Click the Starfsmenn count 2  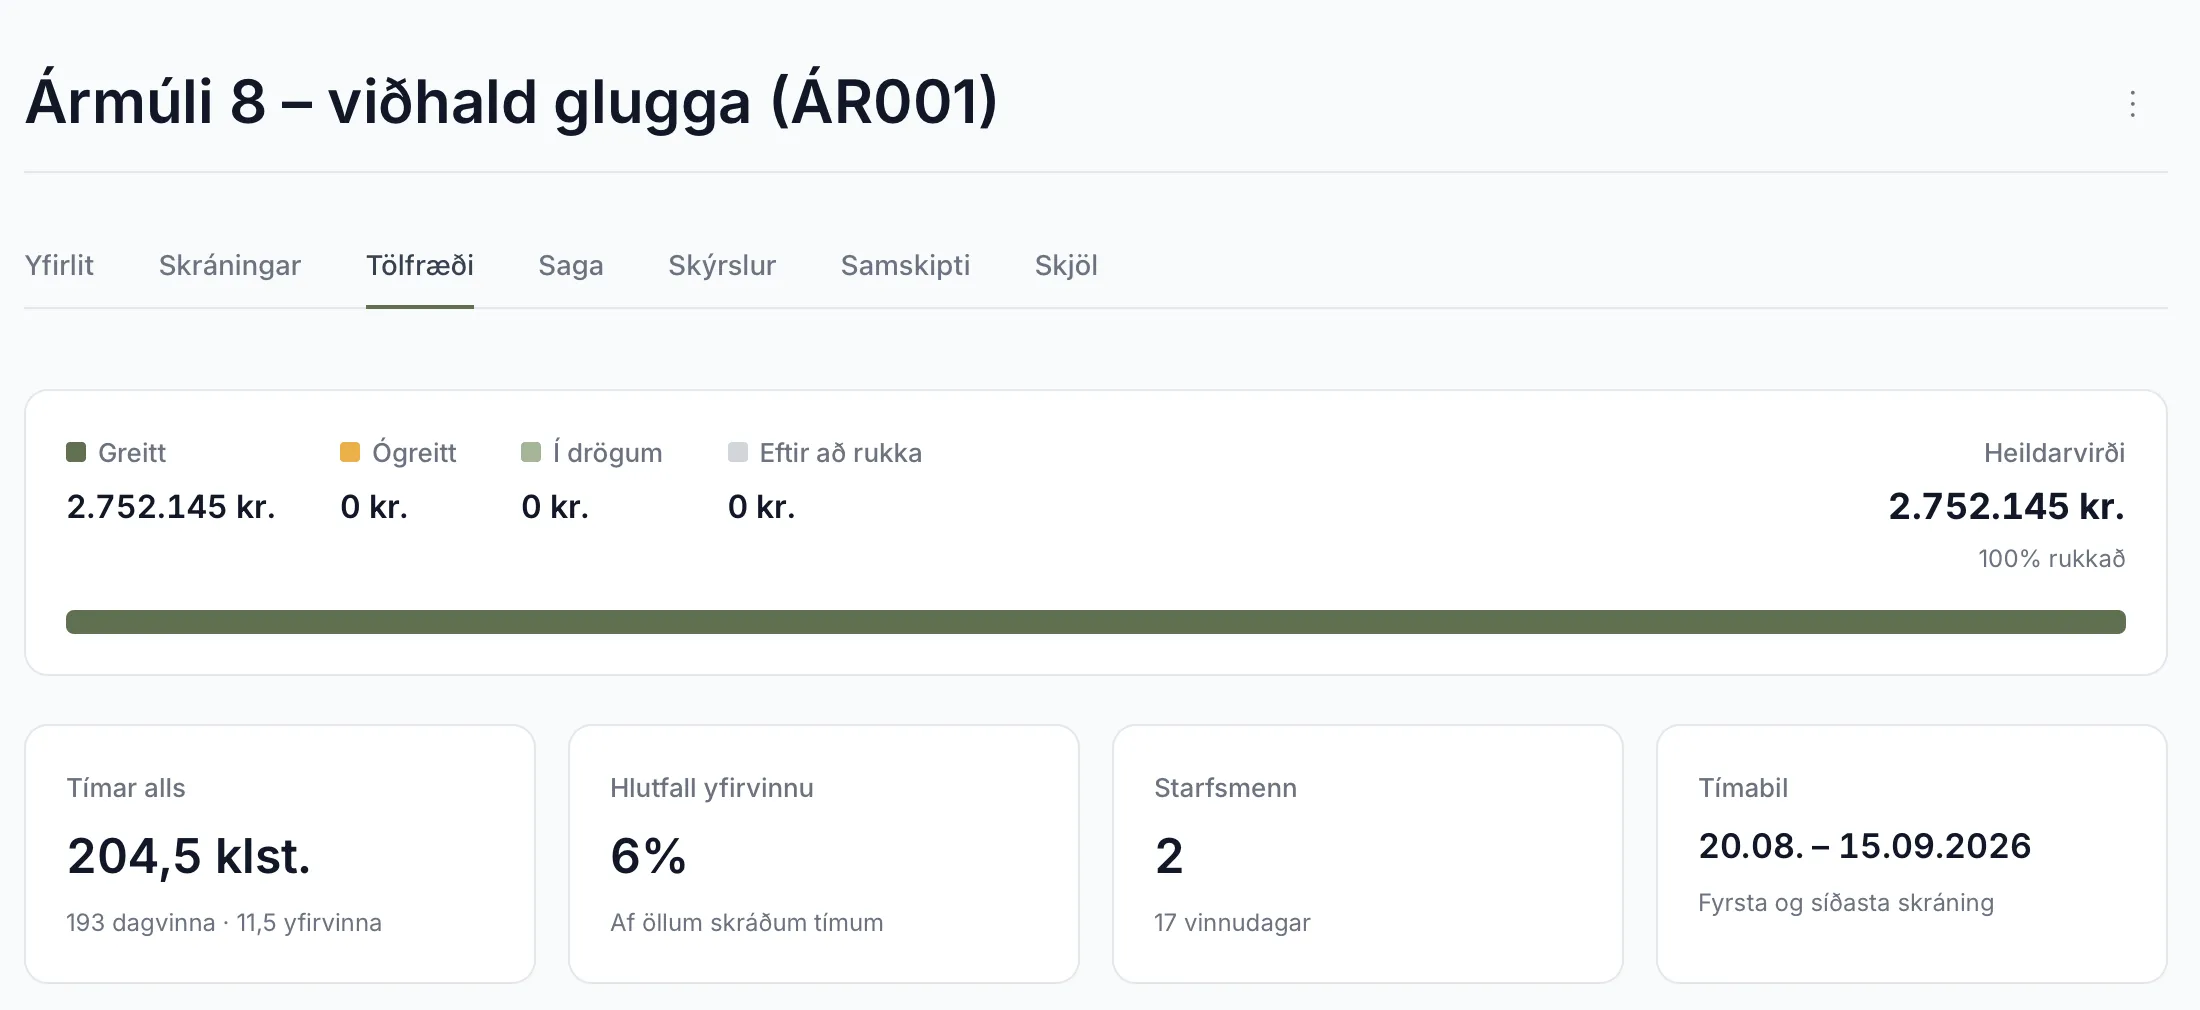point(1169,856)
